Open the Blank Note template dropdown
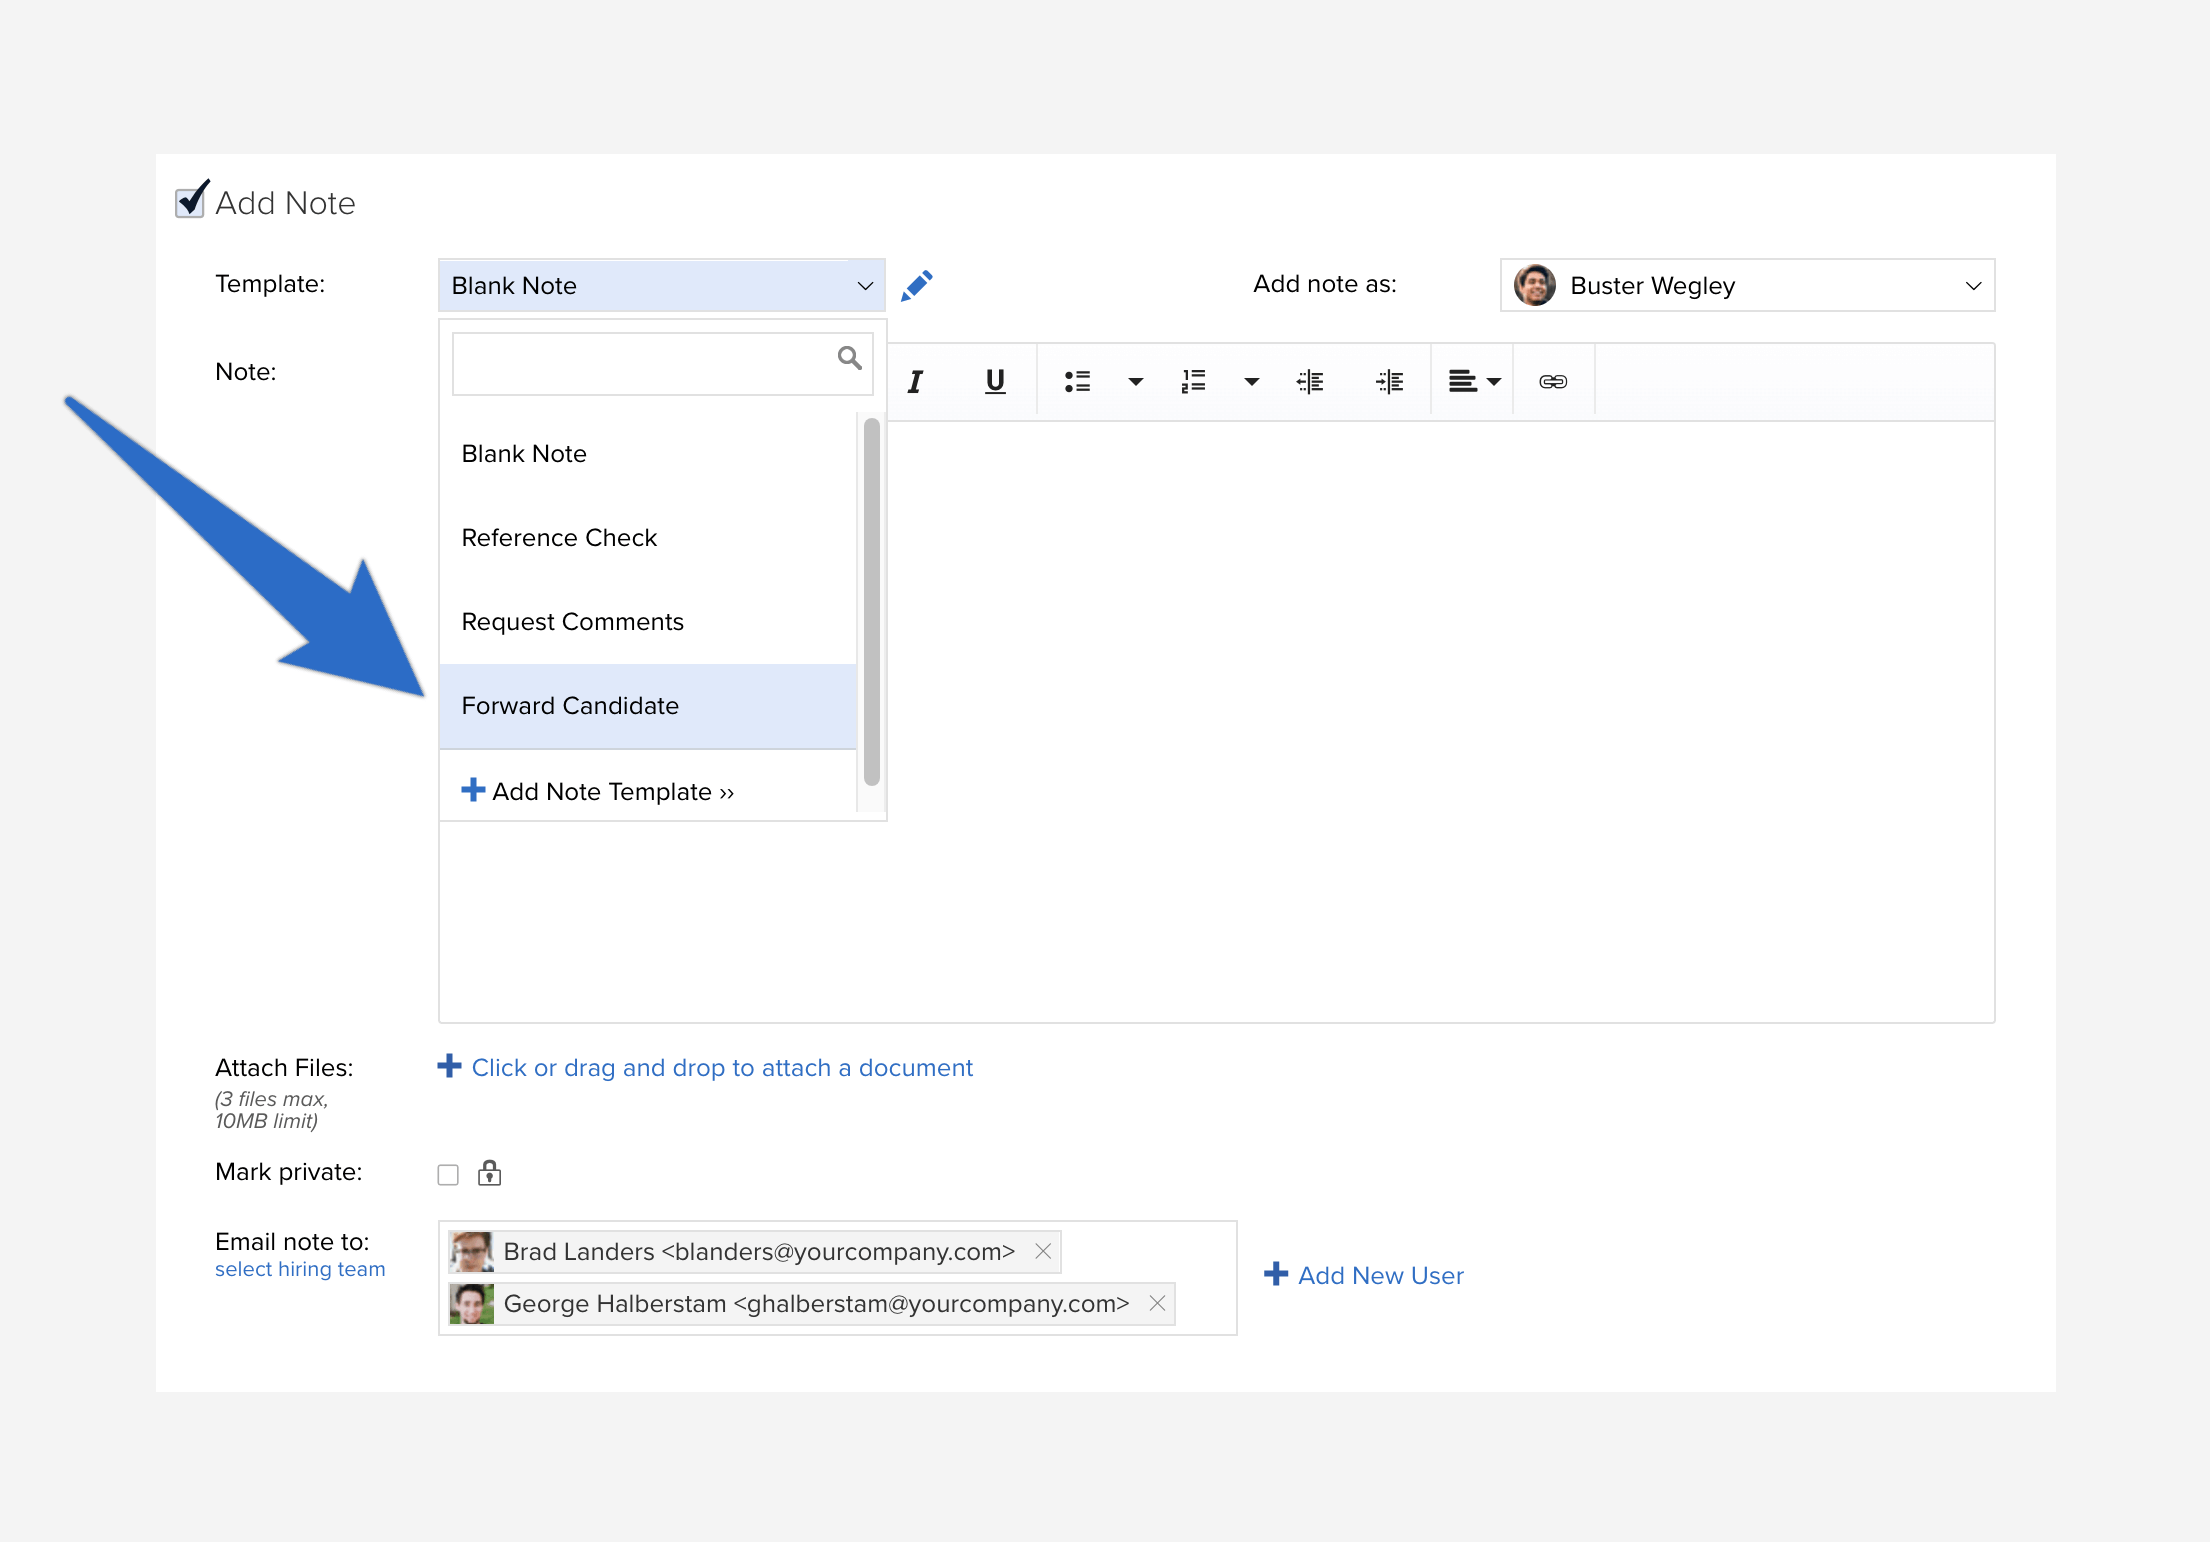Viewport: 2210px width, 1542px height. 662,286
